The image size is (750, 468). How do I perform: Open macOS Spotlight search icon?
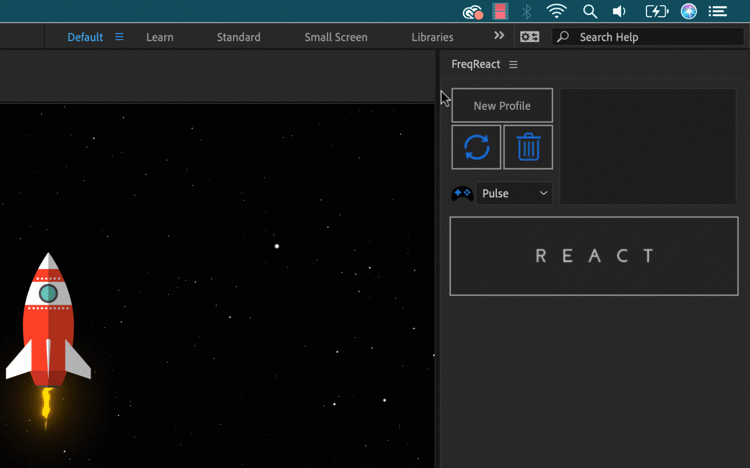(x=590, y=12)
